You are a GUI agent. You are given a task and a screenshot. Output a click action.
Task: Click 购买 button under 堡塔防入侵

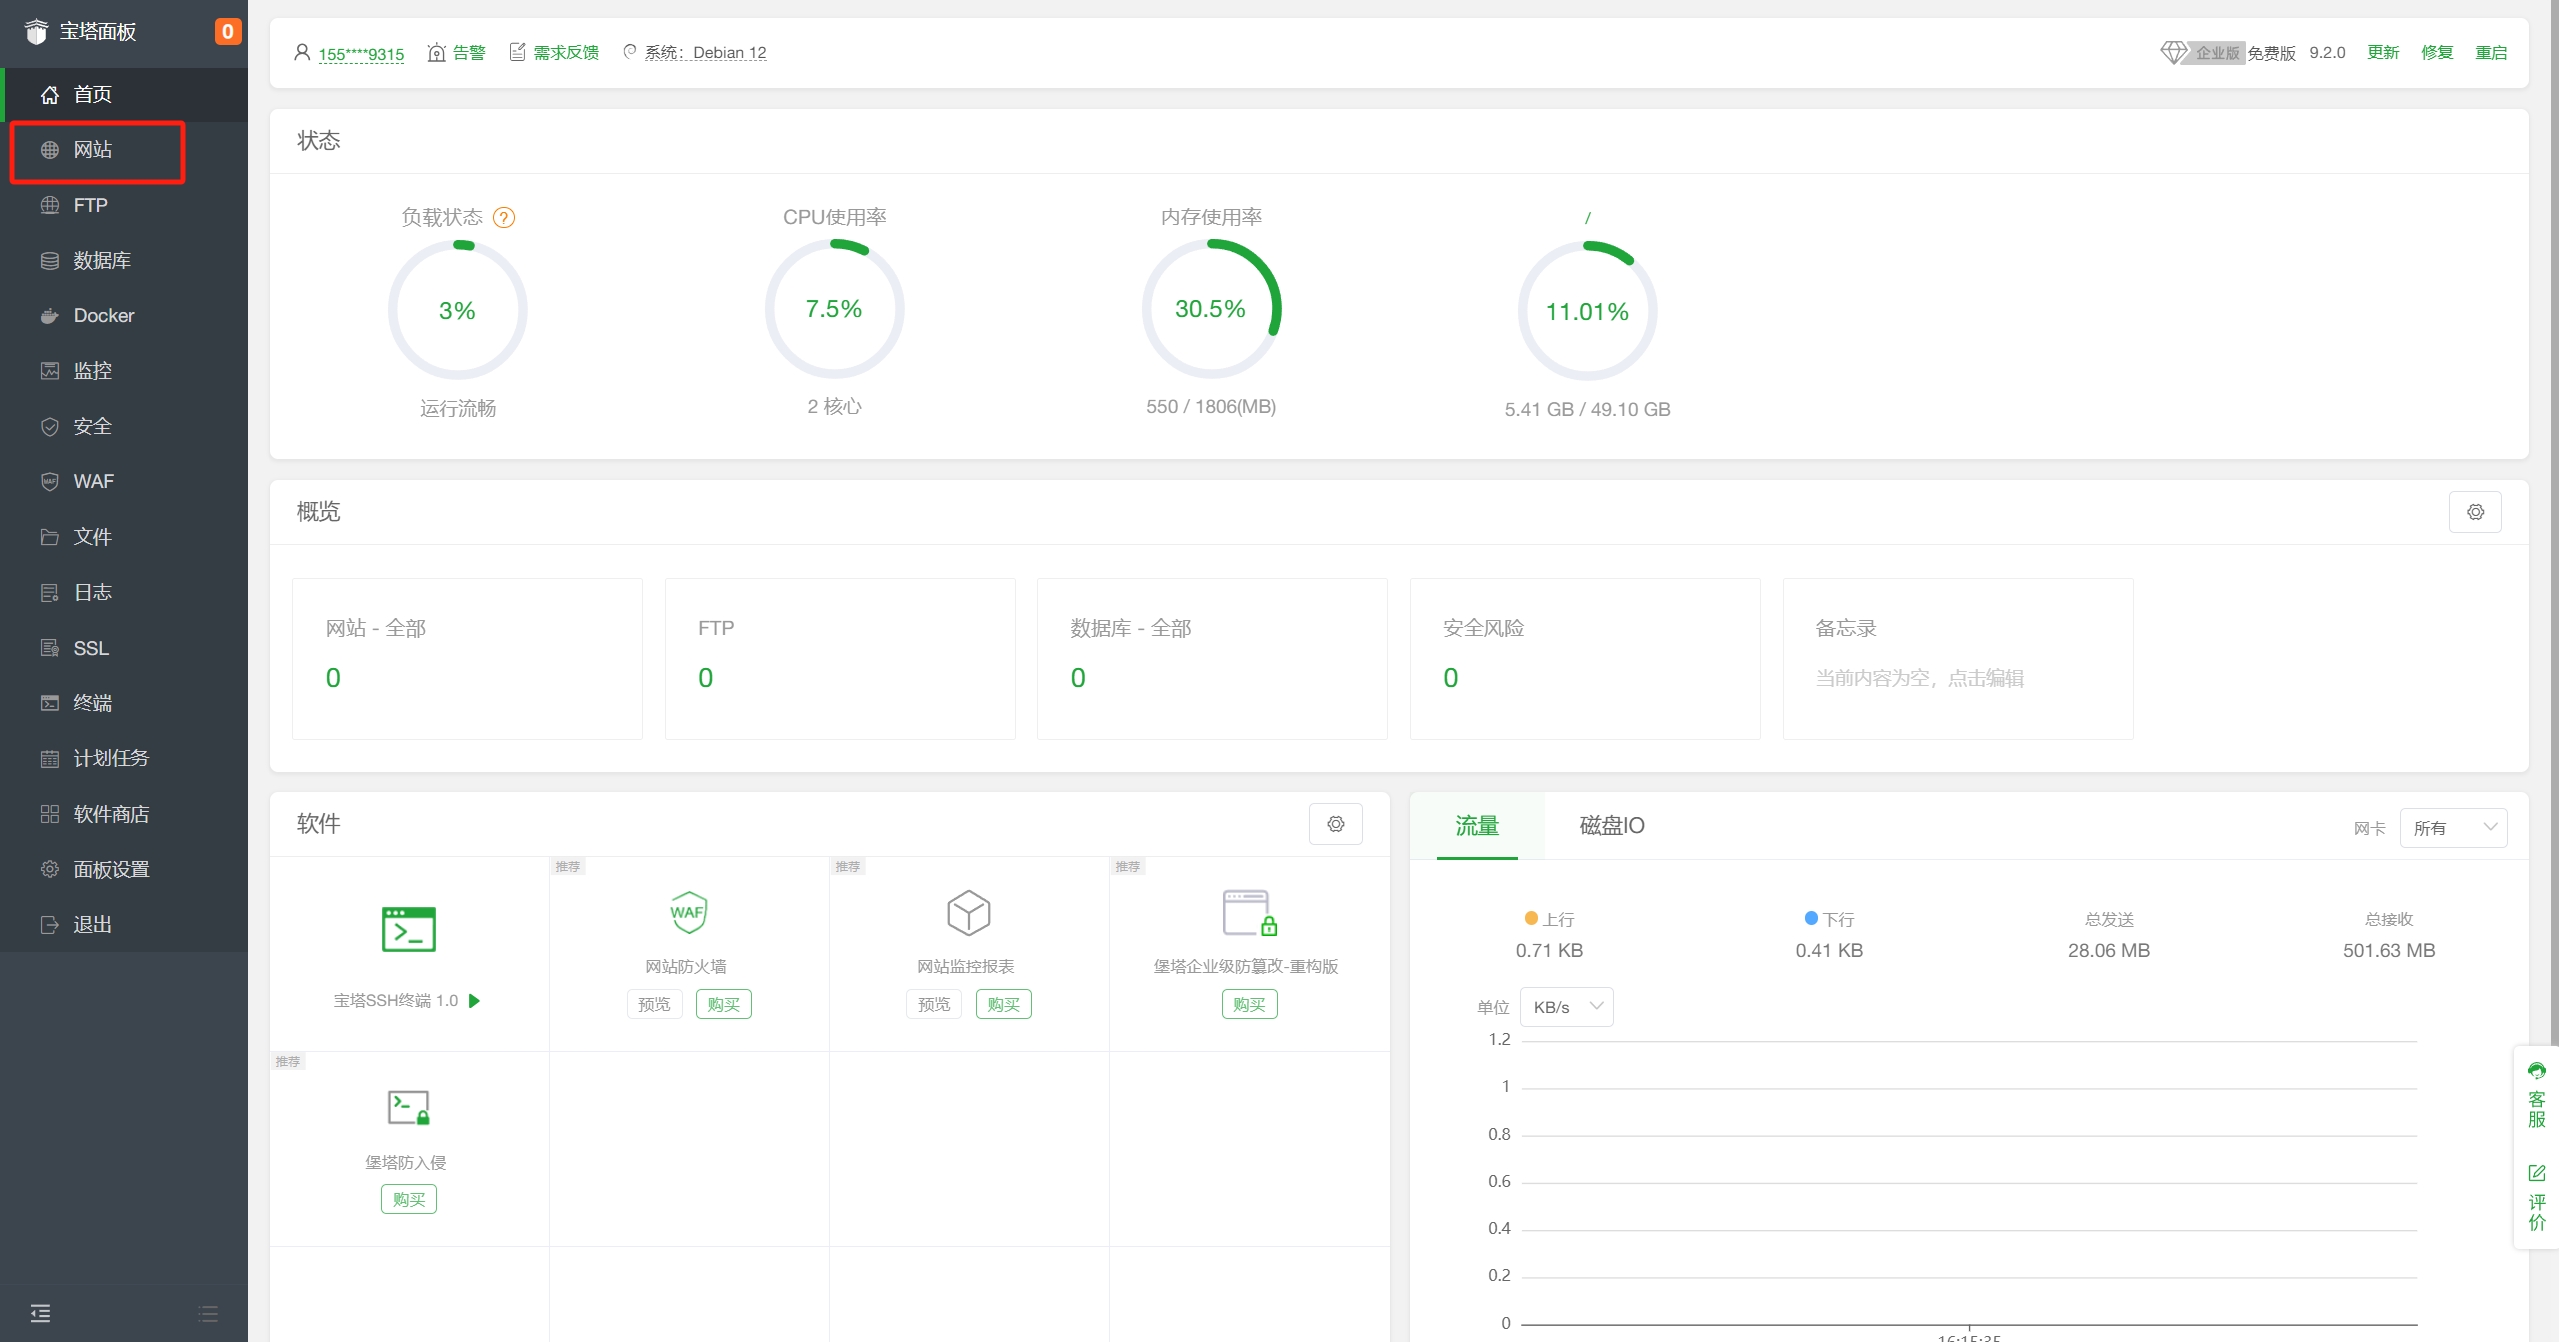[408, 1199]
